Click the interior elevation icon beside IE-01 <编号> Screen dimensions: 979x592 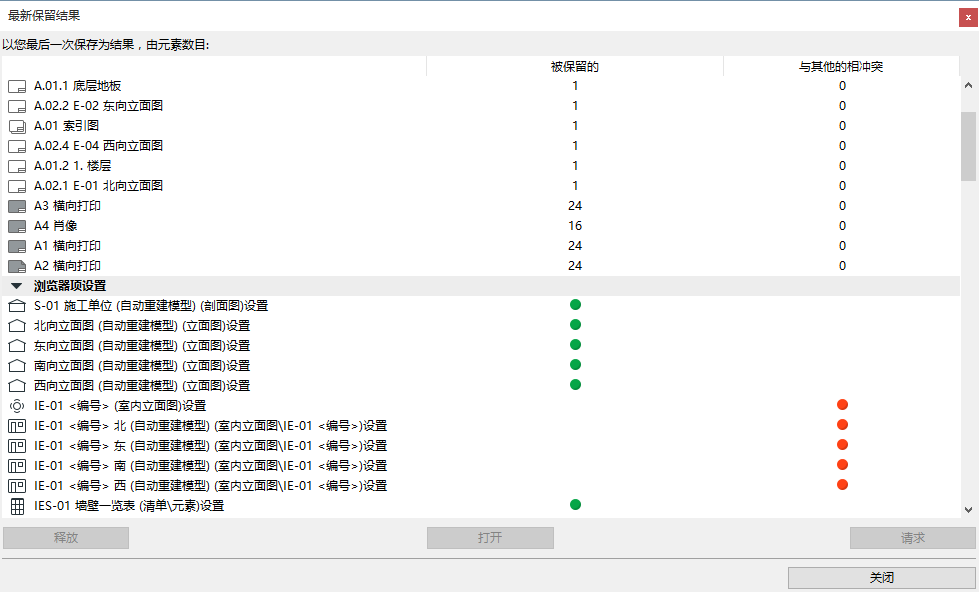pos(16,404)
